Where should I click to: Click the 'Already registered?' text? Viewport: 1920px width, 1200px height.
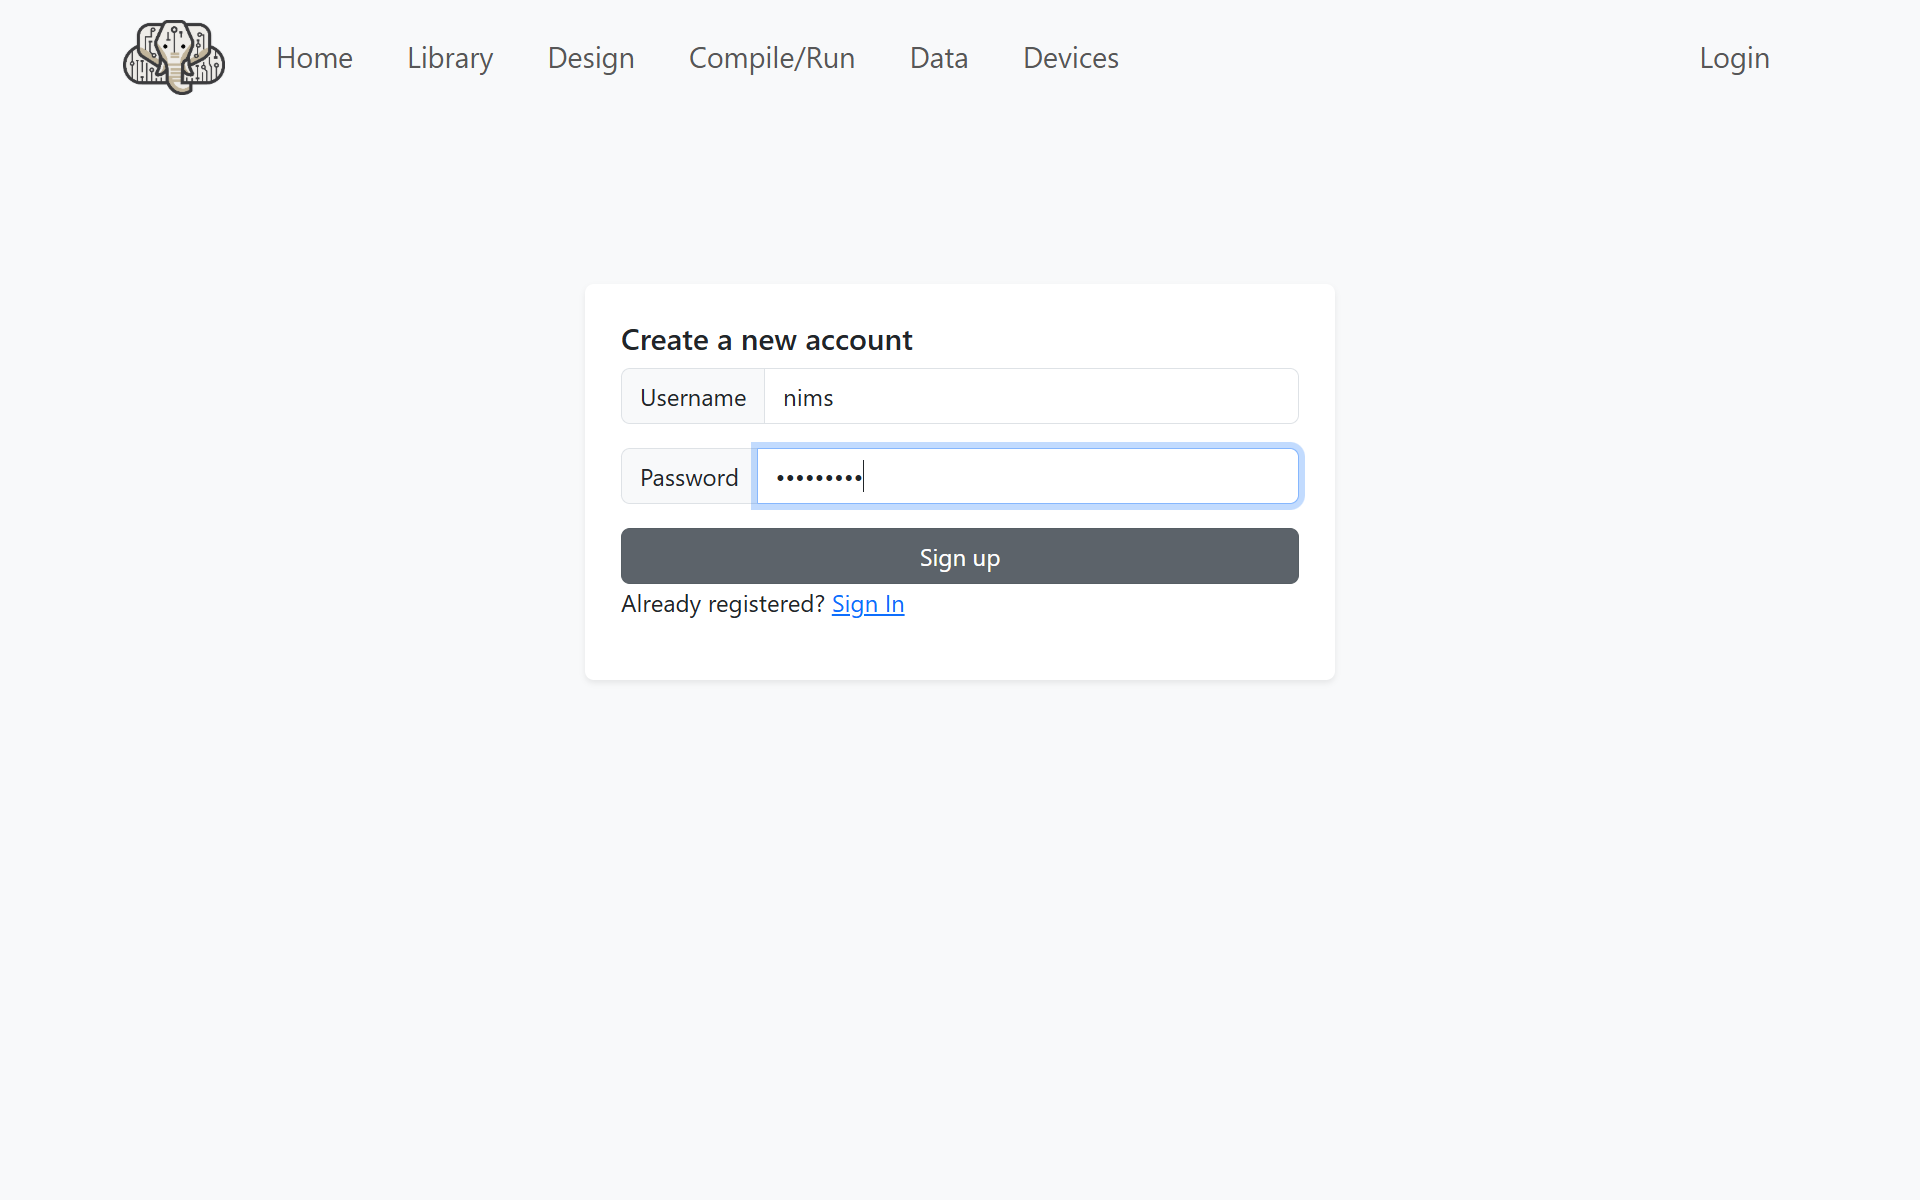(x=722, y=604)
